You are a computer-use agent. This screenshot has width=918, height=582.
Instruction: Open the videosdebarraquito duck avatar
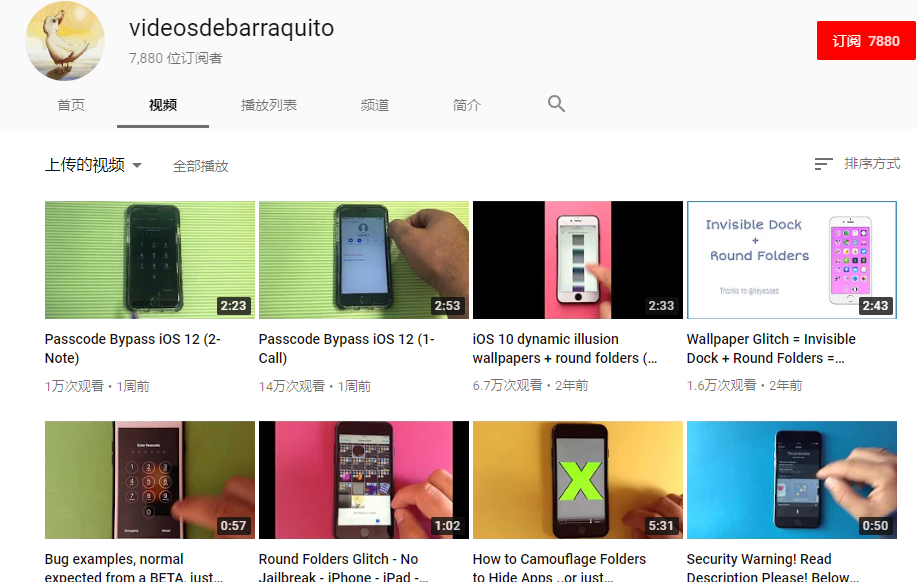[65, 41]
